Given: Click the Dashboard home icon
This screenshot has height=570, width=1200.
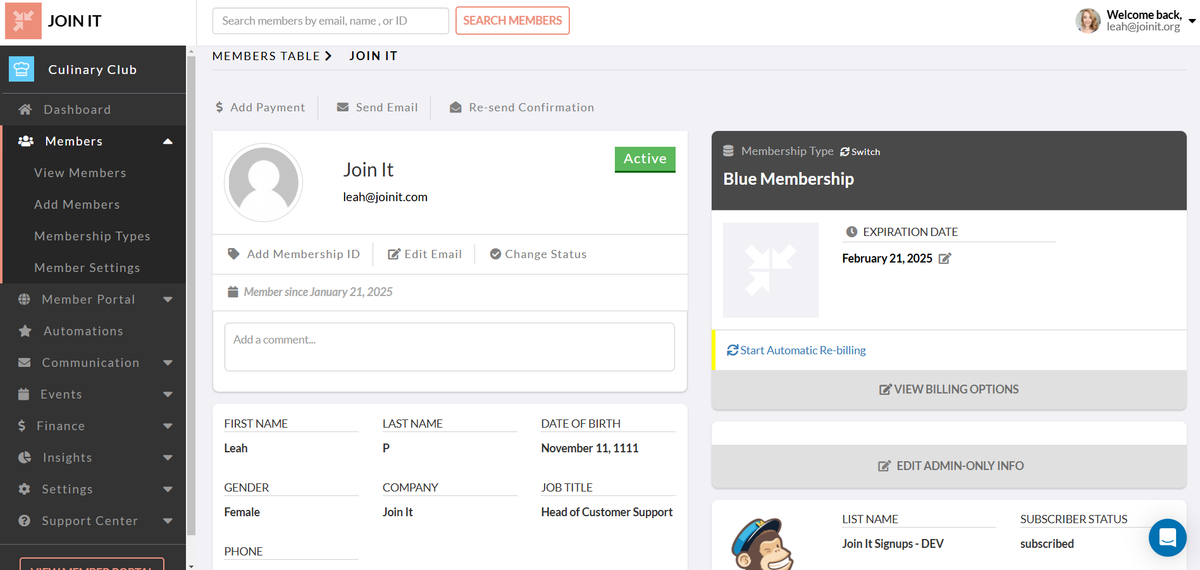Looking at the screenshot, I should click(x=25, y=109).
